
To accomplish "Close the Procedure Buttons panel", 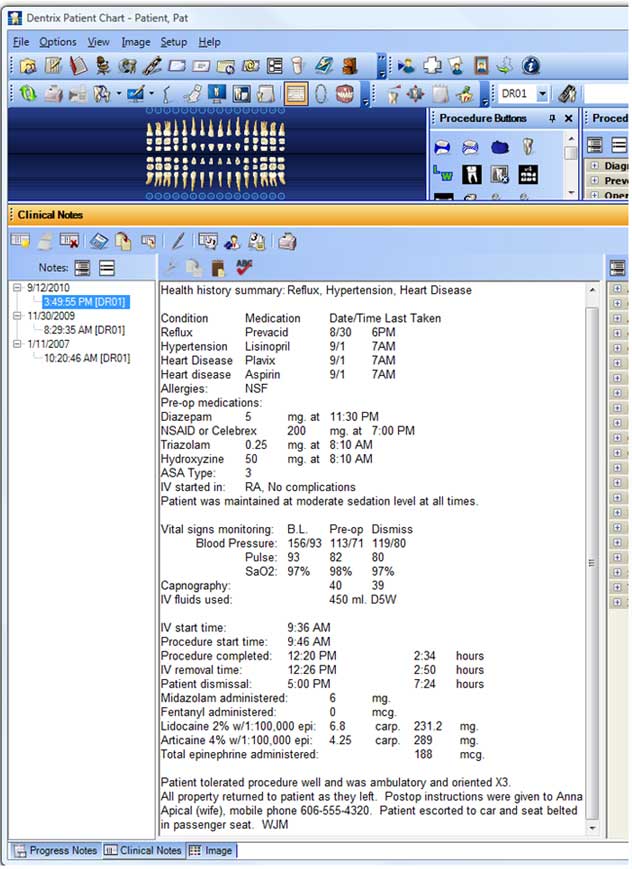I will (568, 118).
